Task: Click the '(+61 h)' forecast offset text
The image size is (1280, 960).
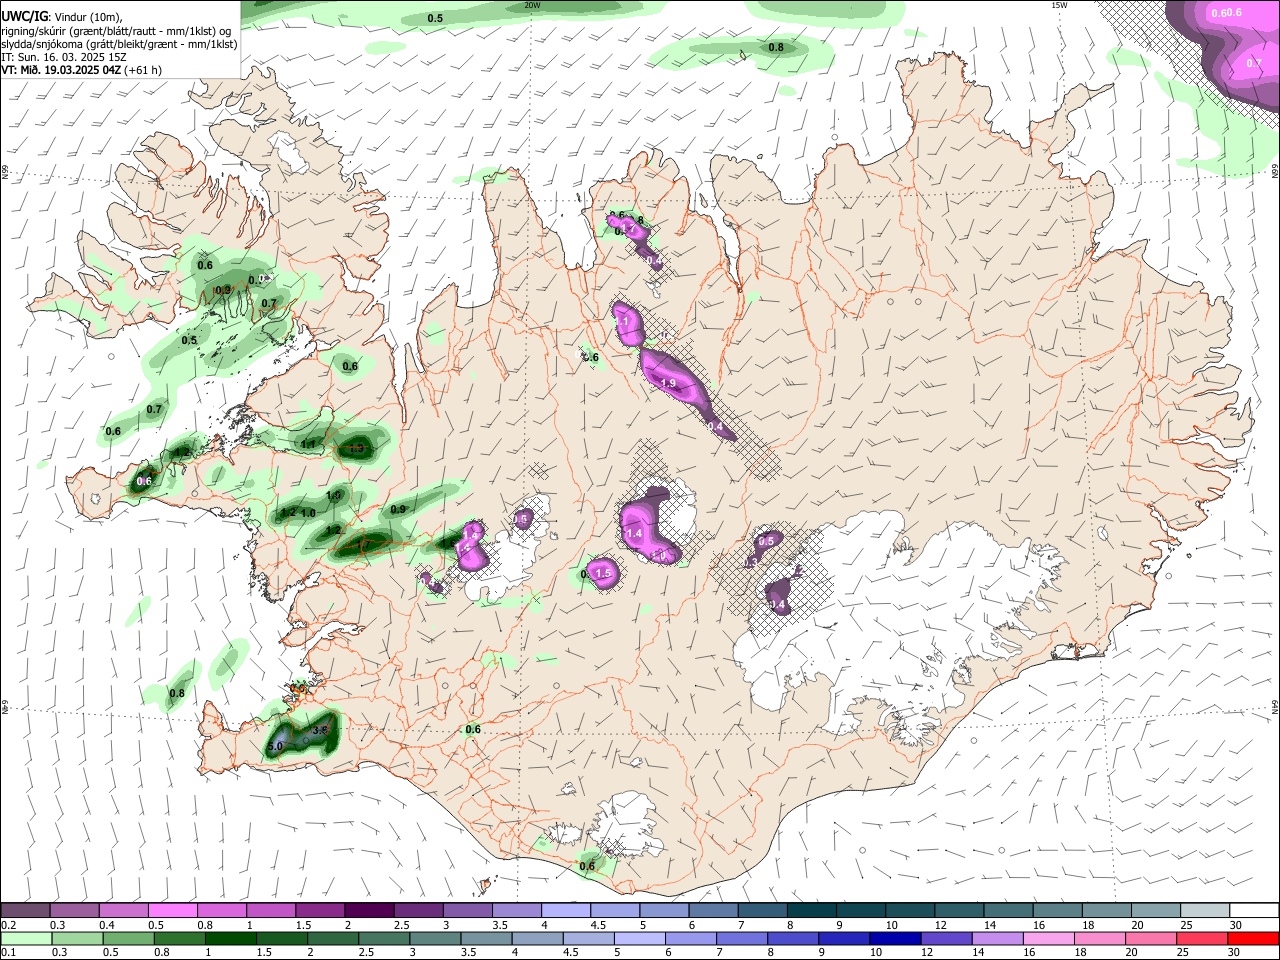Action: (x=144, y=70)
